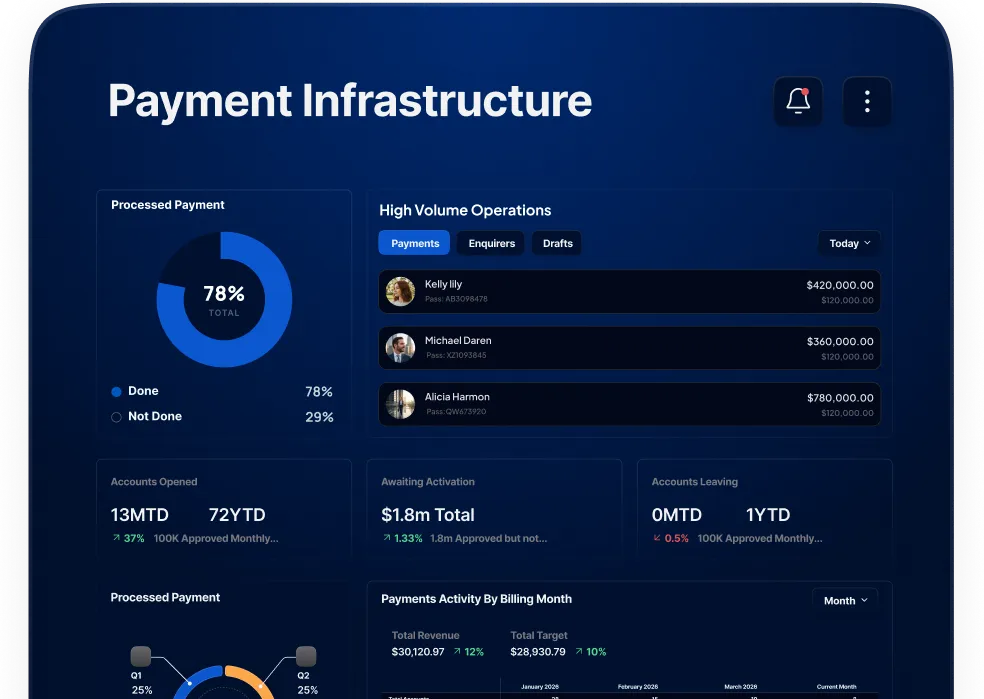This screenshot has height=699, width=984.
Task: Click the green up arrow beside 37%
Action: click(116, 538)
